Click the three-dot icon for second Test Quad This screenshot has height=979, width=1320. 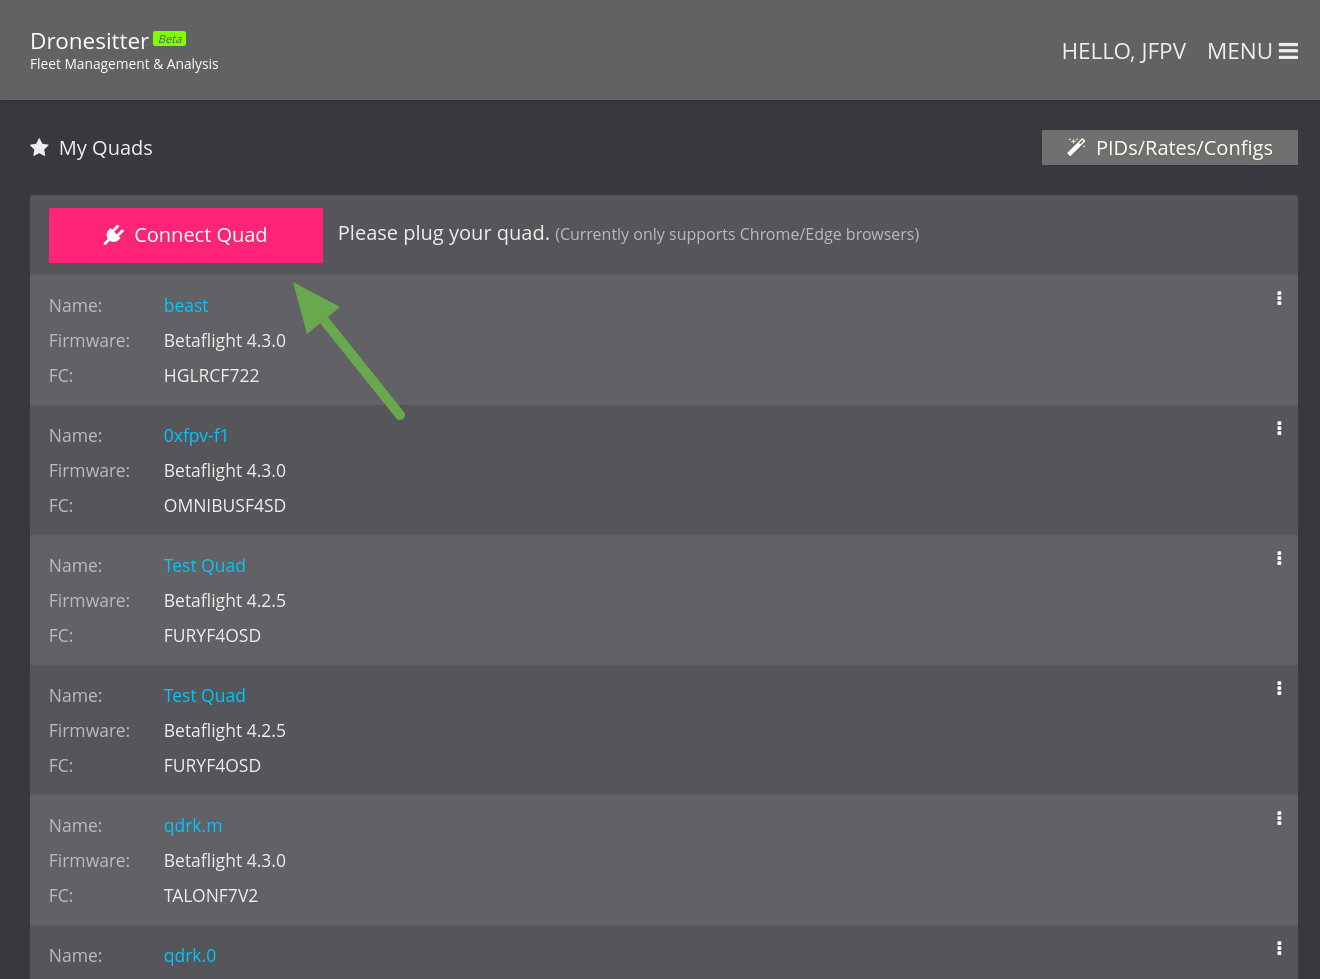(1279, 688)
